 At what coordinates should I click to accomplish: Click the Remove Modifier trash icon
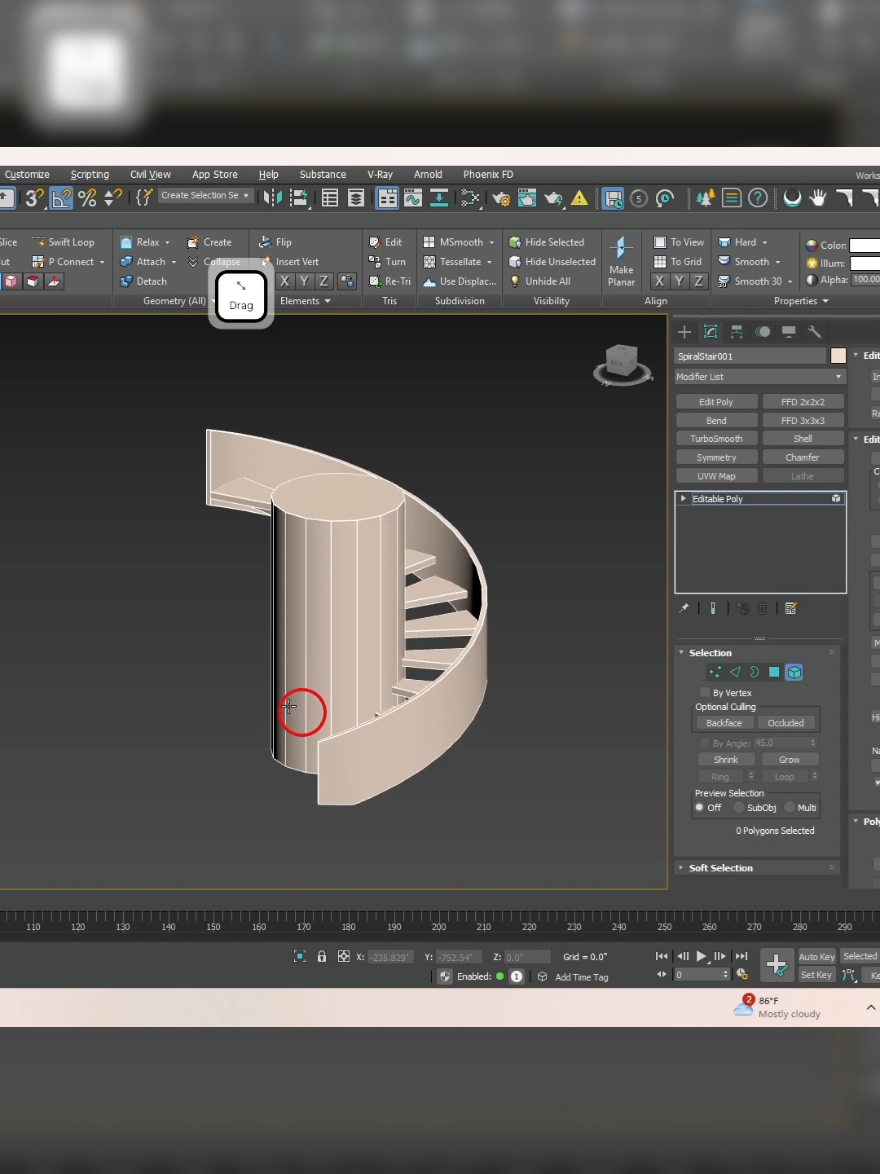(x=762, y=608)
